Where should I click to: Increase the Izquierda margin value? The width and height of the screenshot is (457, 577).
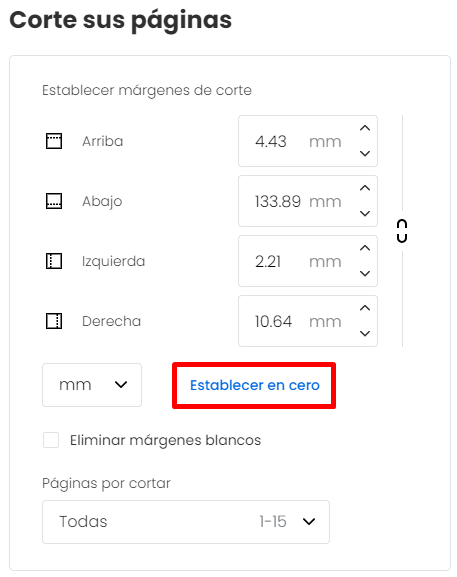point(365,248)
